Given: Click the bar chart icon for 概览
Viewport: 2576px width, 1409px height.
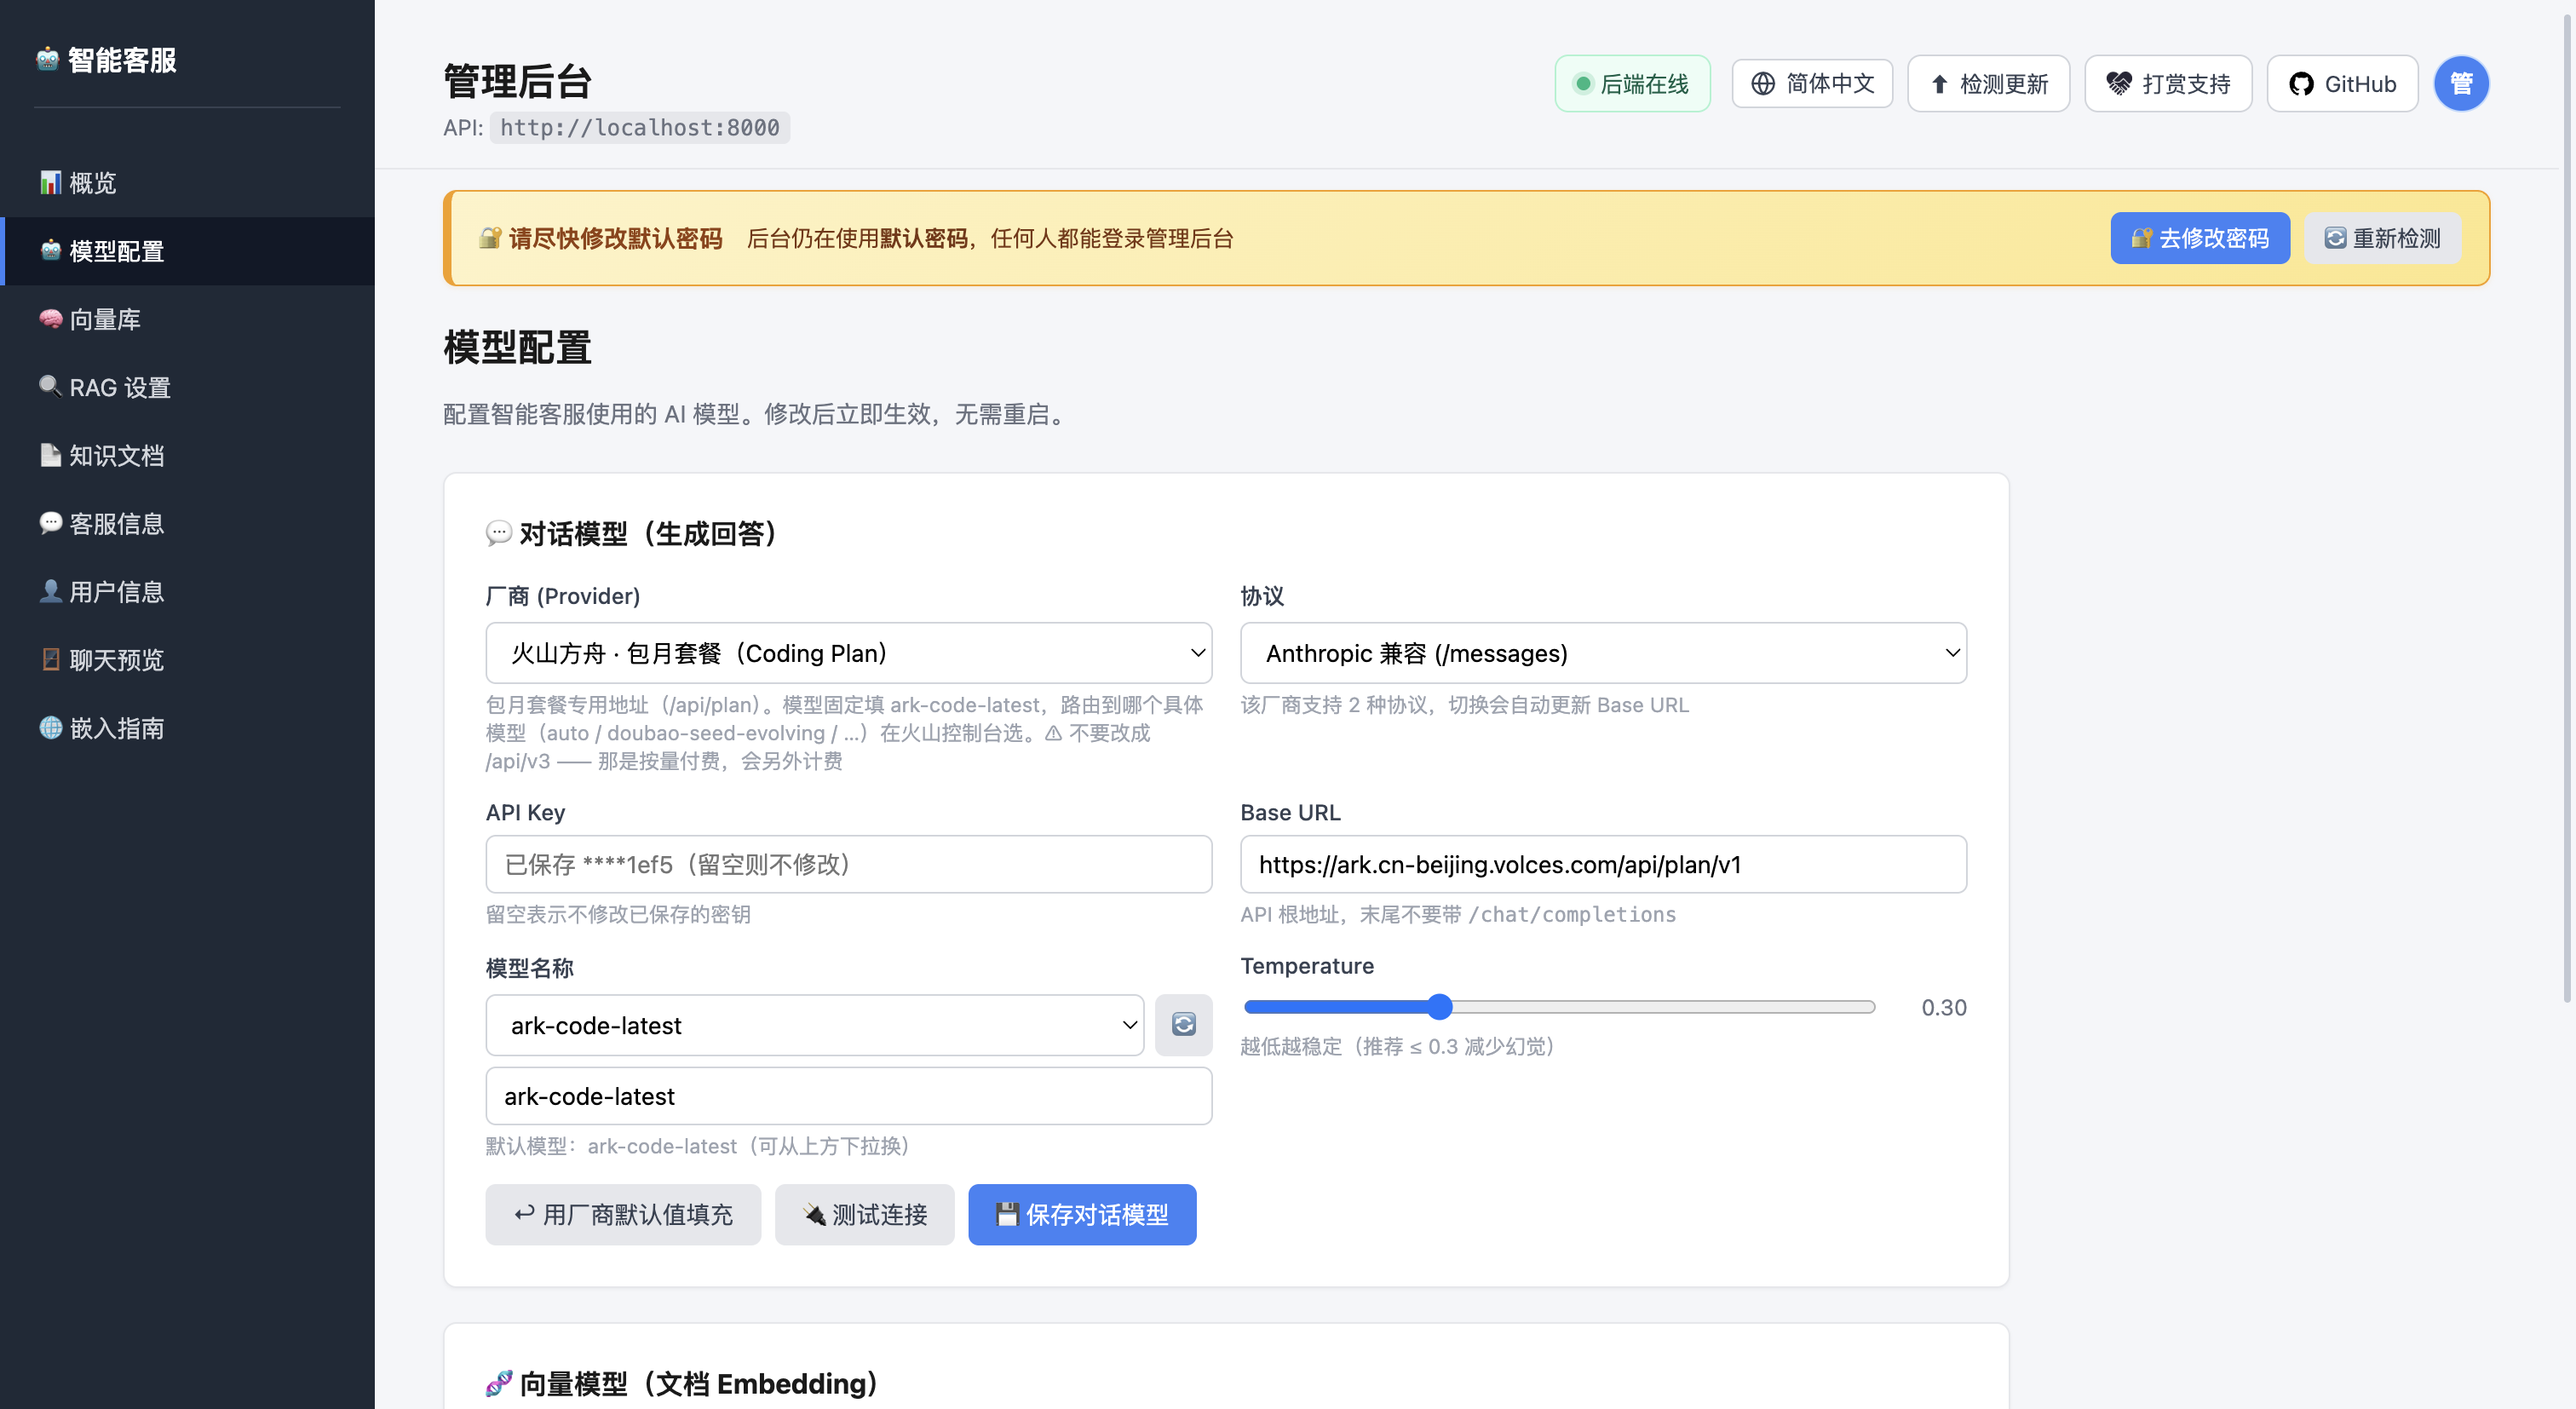Looking at the screenshot, I should click(50, 182).
